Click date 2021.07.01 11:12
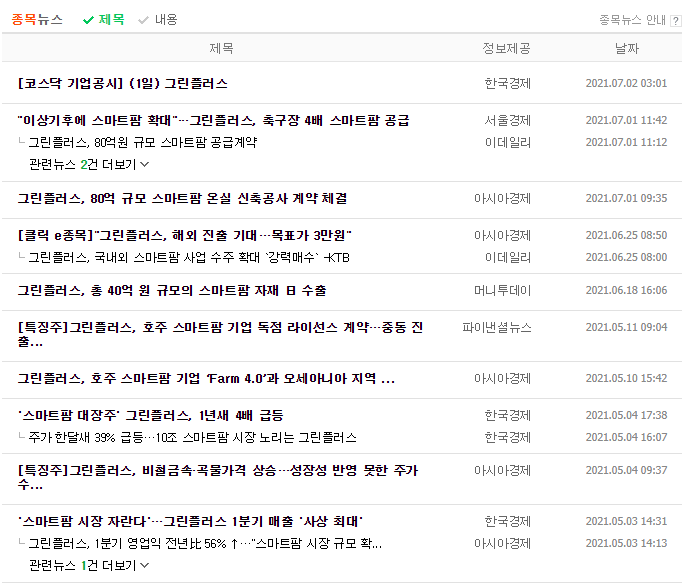 click(627, 142)
